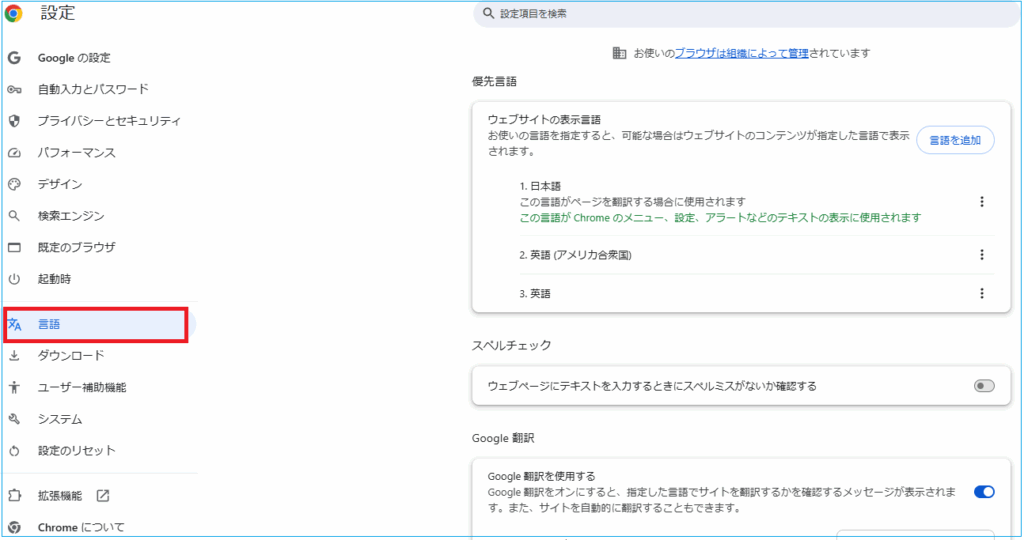Screen dimensions: 1024x540
Task: Open ダウンロード settings
Action: coord(71,356)
